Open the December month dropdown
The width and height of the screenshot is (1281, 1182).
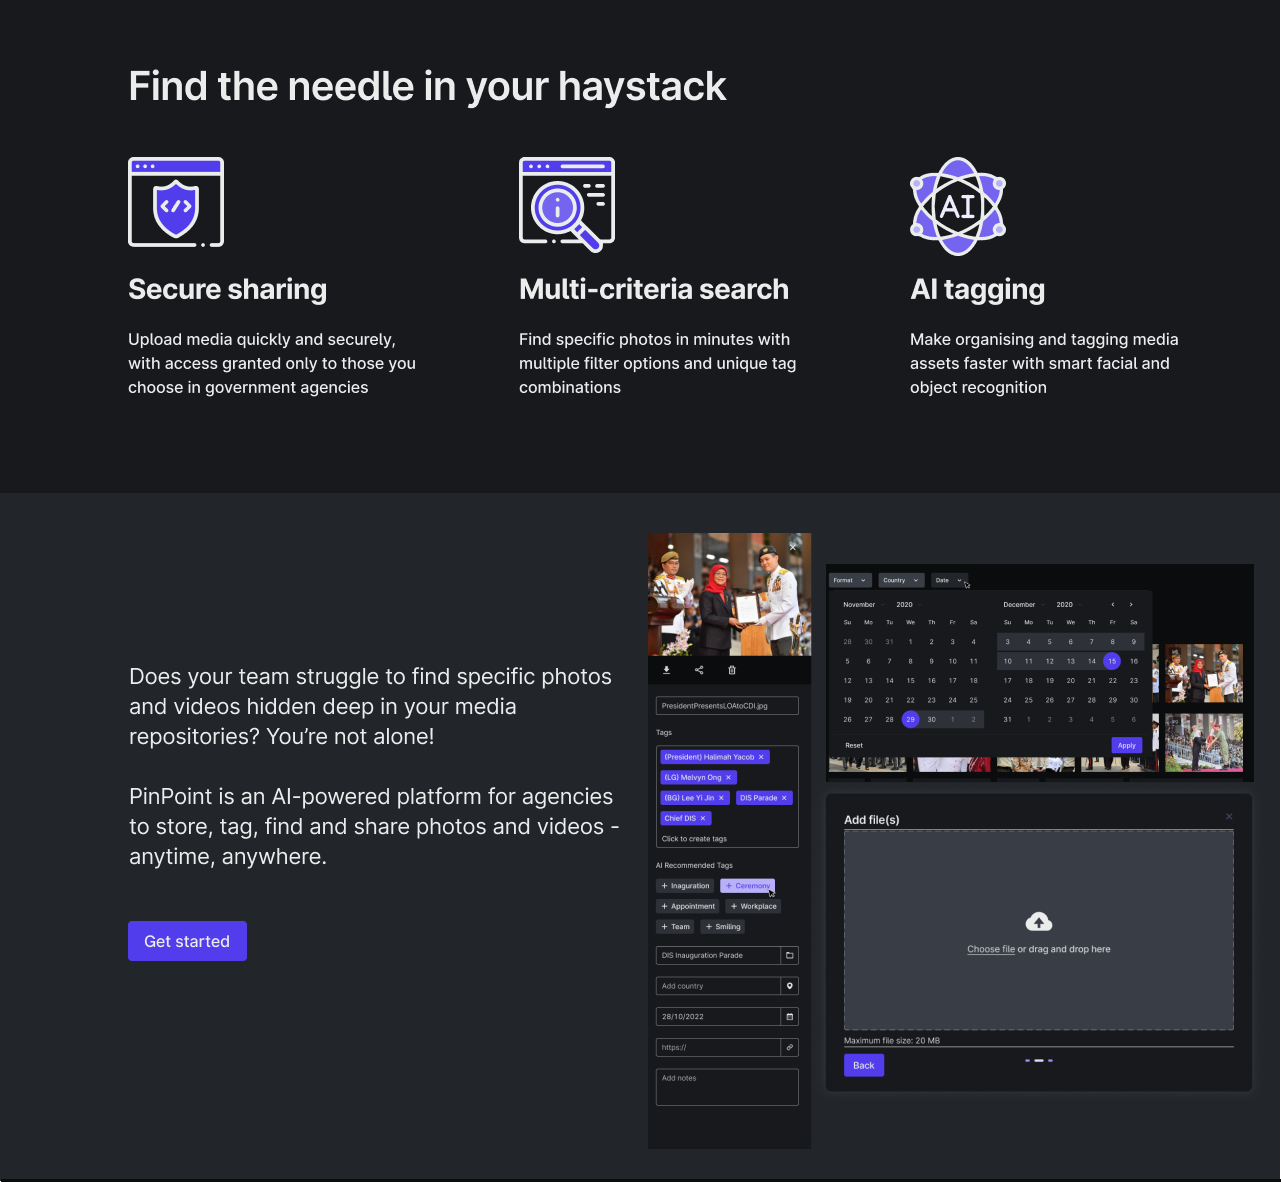[1023, 604]
